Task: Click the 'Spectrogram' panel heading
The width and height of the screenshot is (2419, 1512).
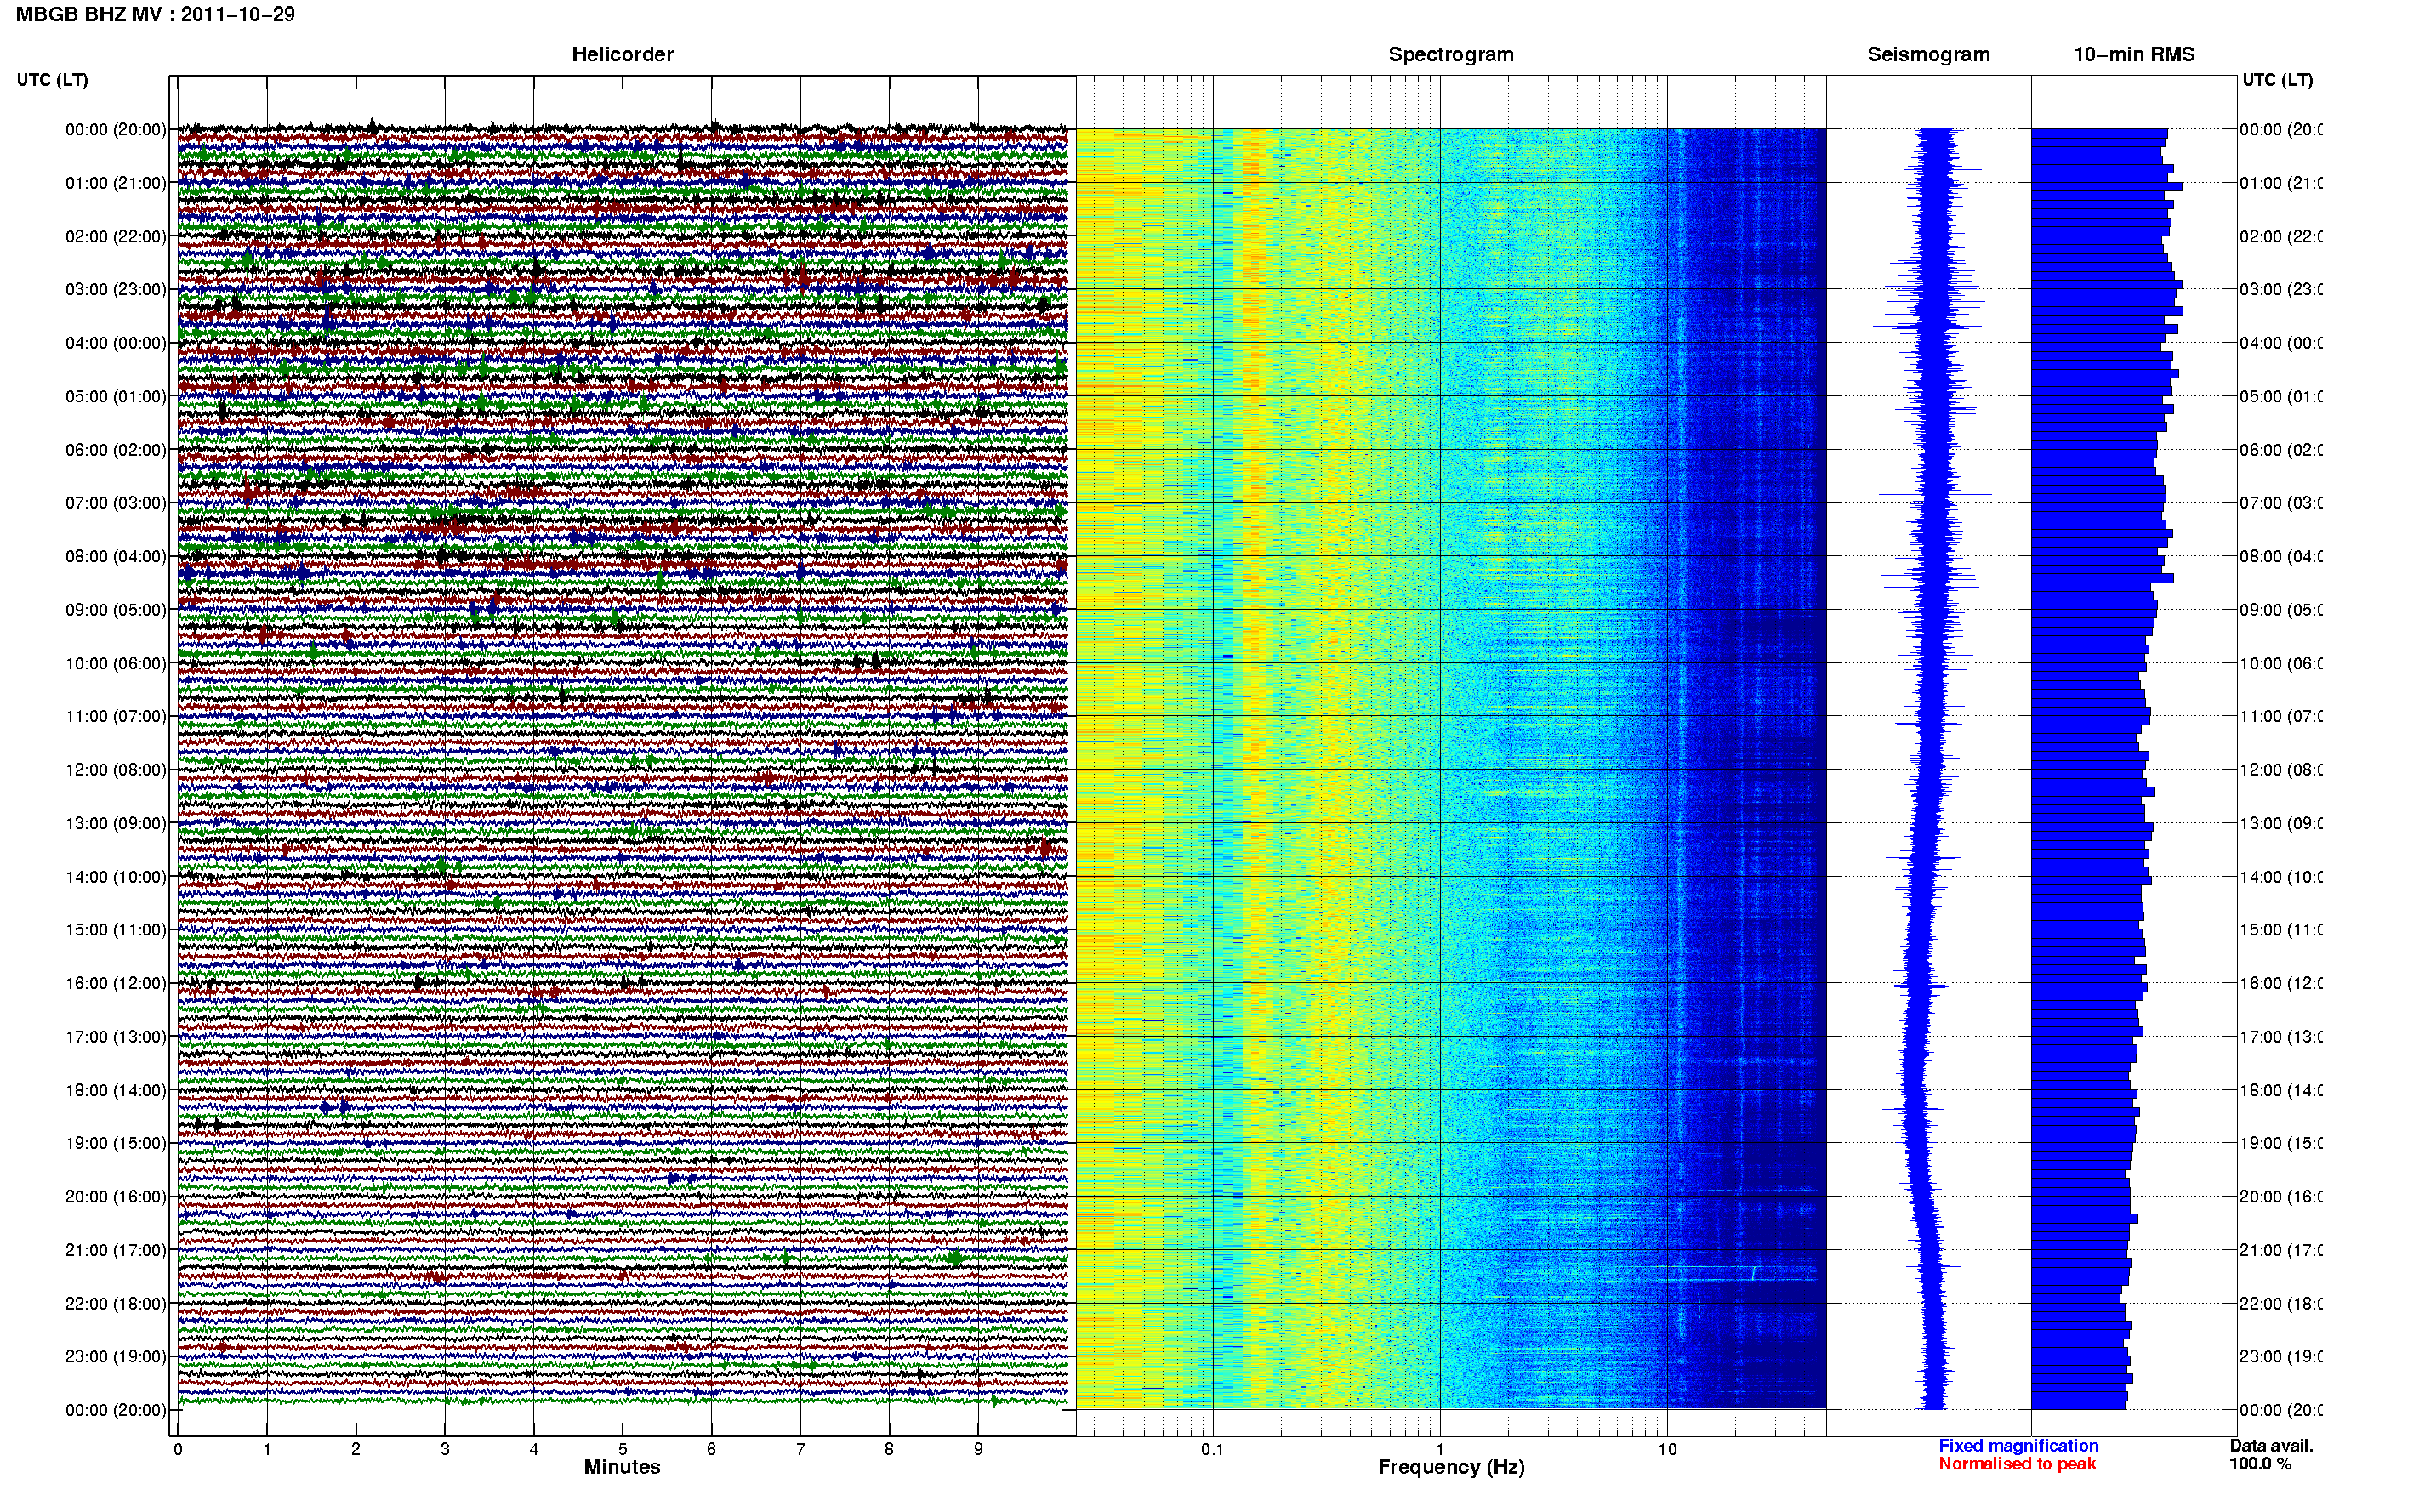Action: coord(1451,54)
